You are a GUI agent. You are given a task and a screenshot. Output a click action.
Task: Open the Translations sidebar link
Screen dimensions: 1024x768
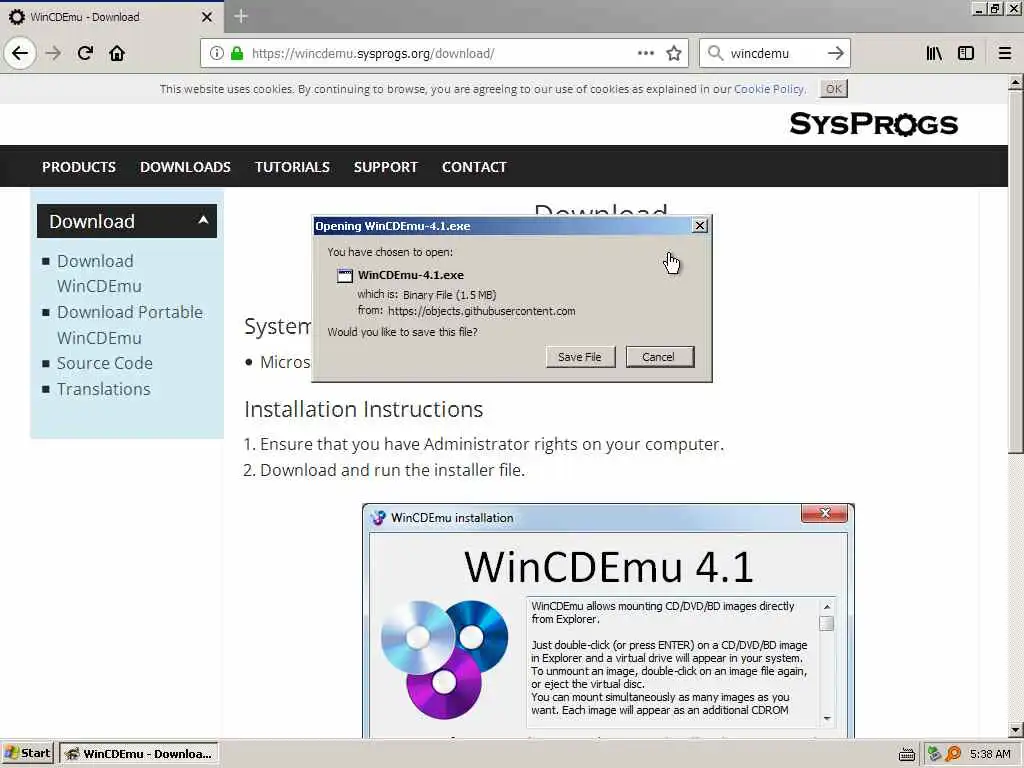click(x=103, y=389)
